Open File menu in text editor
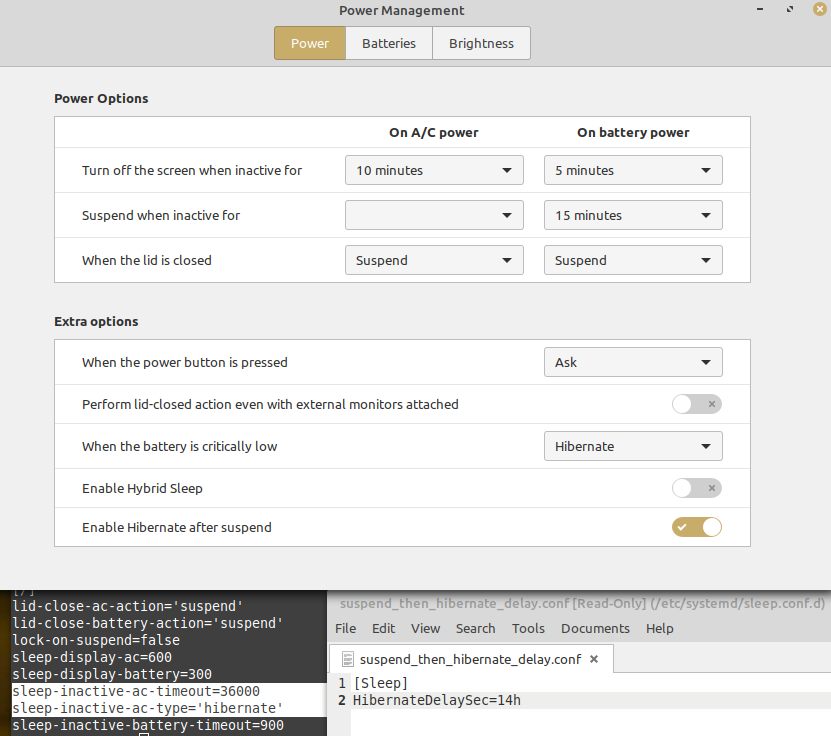Viewport: 831px width, 736px height. click(346, 628)
